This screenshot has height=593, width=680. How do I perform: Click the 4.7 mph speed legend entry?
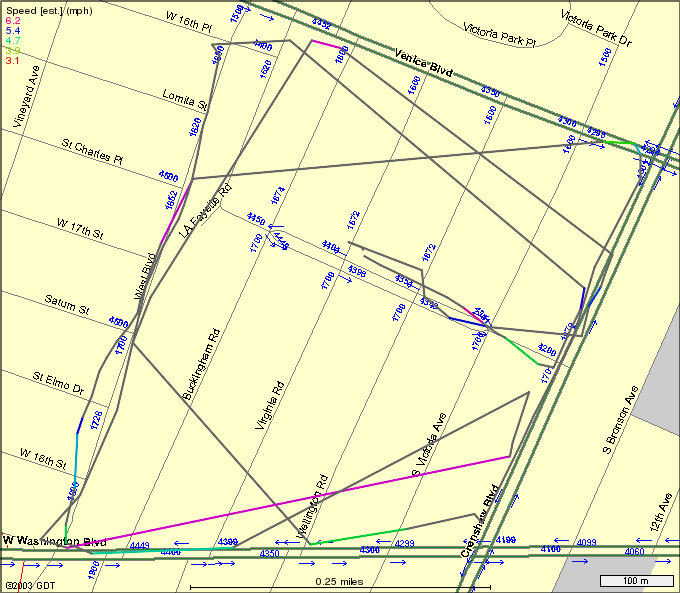13,40
